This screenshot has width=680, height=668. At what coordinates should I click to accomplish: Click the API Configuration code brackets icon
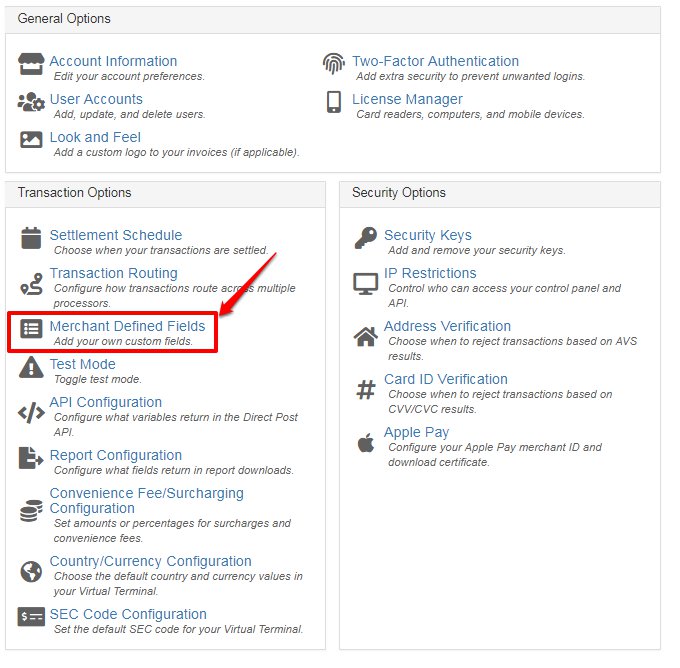click(31, 413)
